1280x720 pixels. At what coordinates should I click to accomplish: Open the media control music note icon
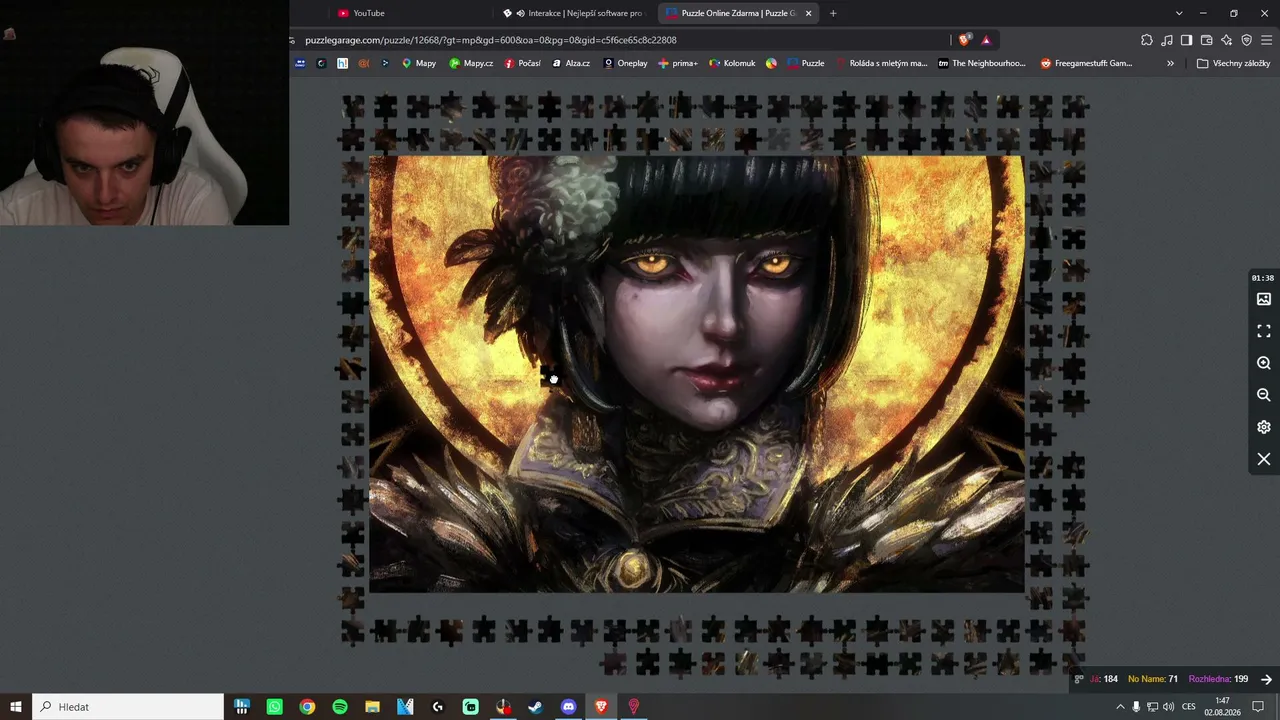pyautogui.click(x=1167, y=40)
